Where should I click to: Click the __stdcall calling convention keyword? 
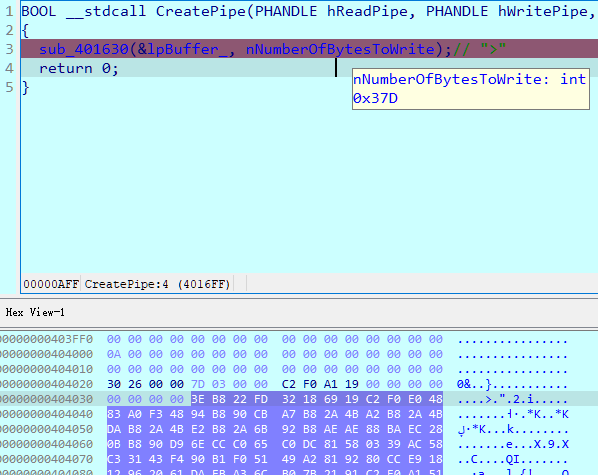[106, 11]
